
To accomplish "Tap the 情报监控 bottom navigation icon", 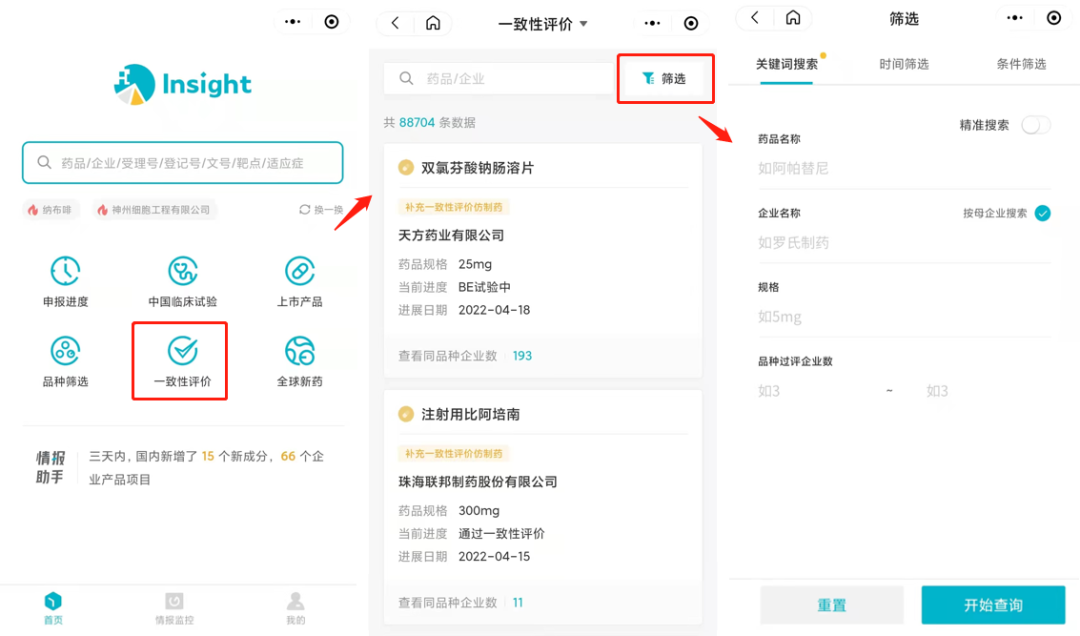I will tap(174, 601).
